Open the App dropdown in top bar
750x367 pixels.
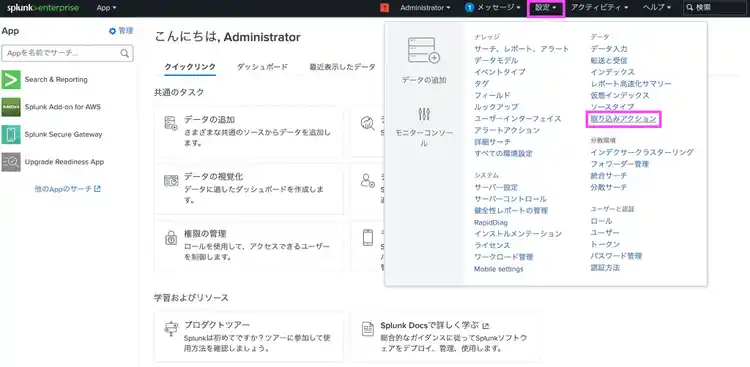106,8
